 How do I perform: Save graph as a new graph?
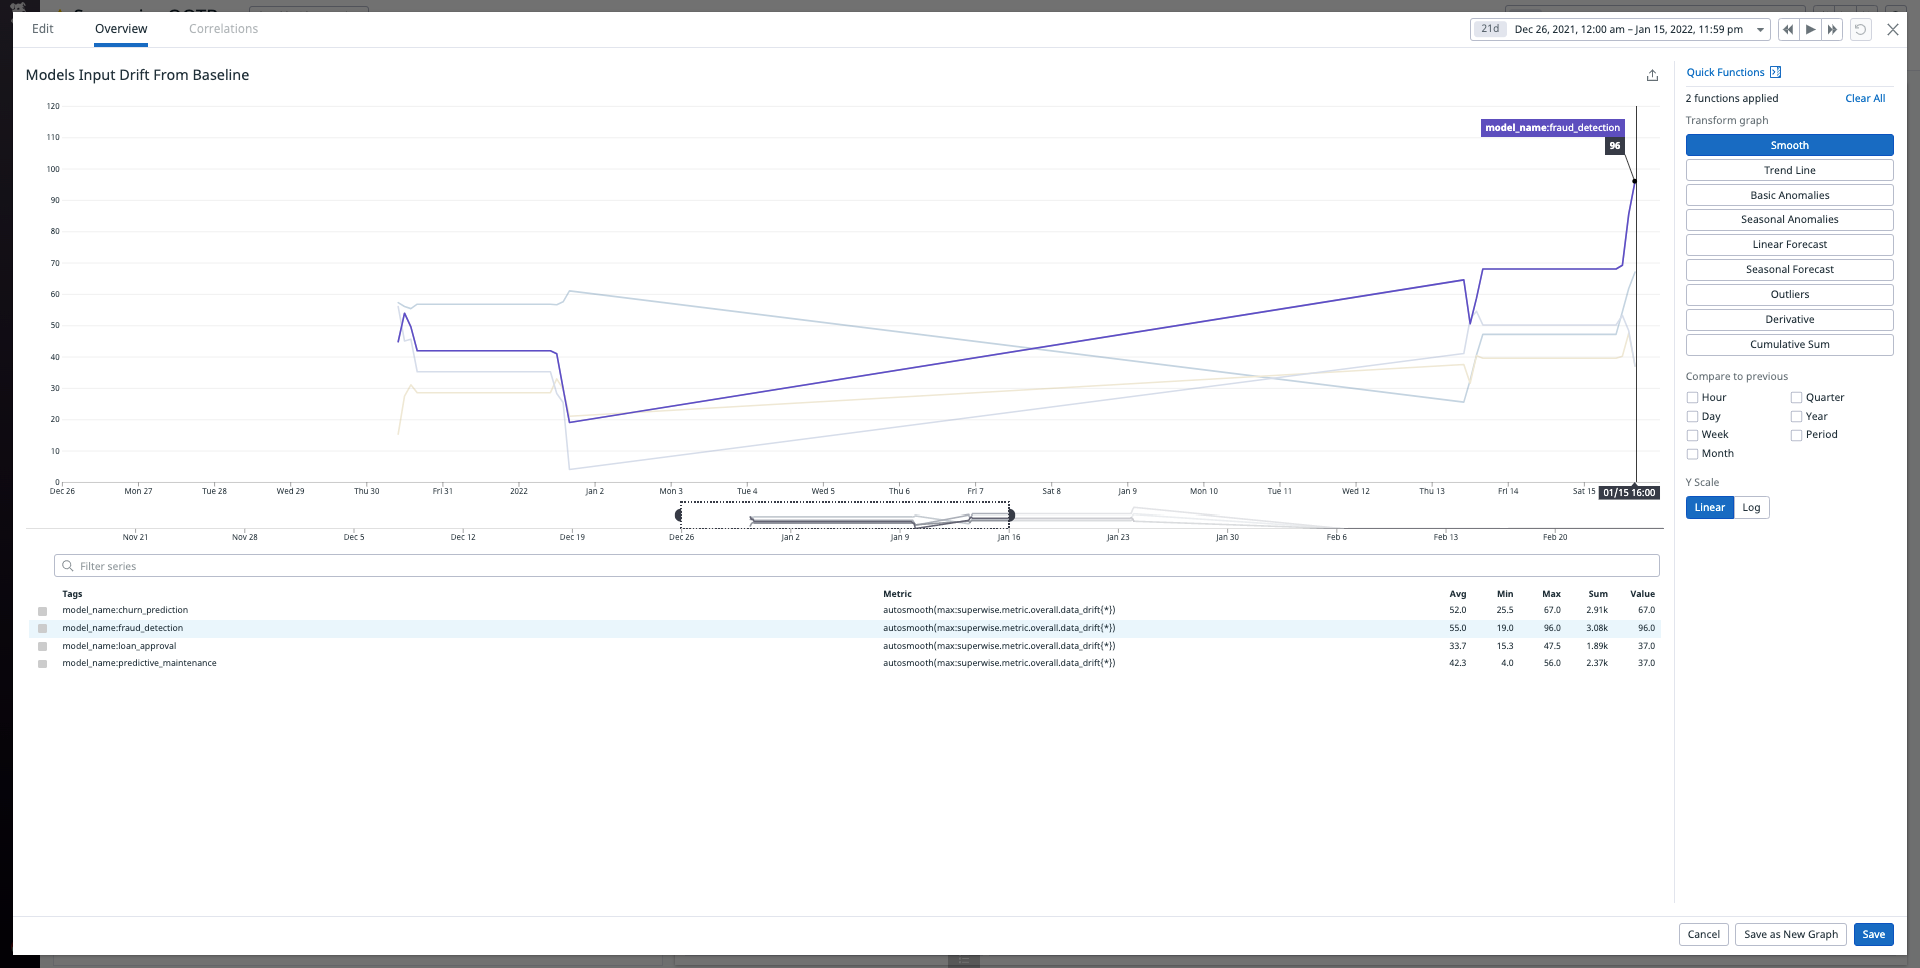click(1790, 934)
